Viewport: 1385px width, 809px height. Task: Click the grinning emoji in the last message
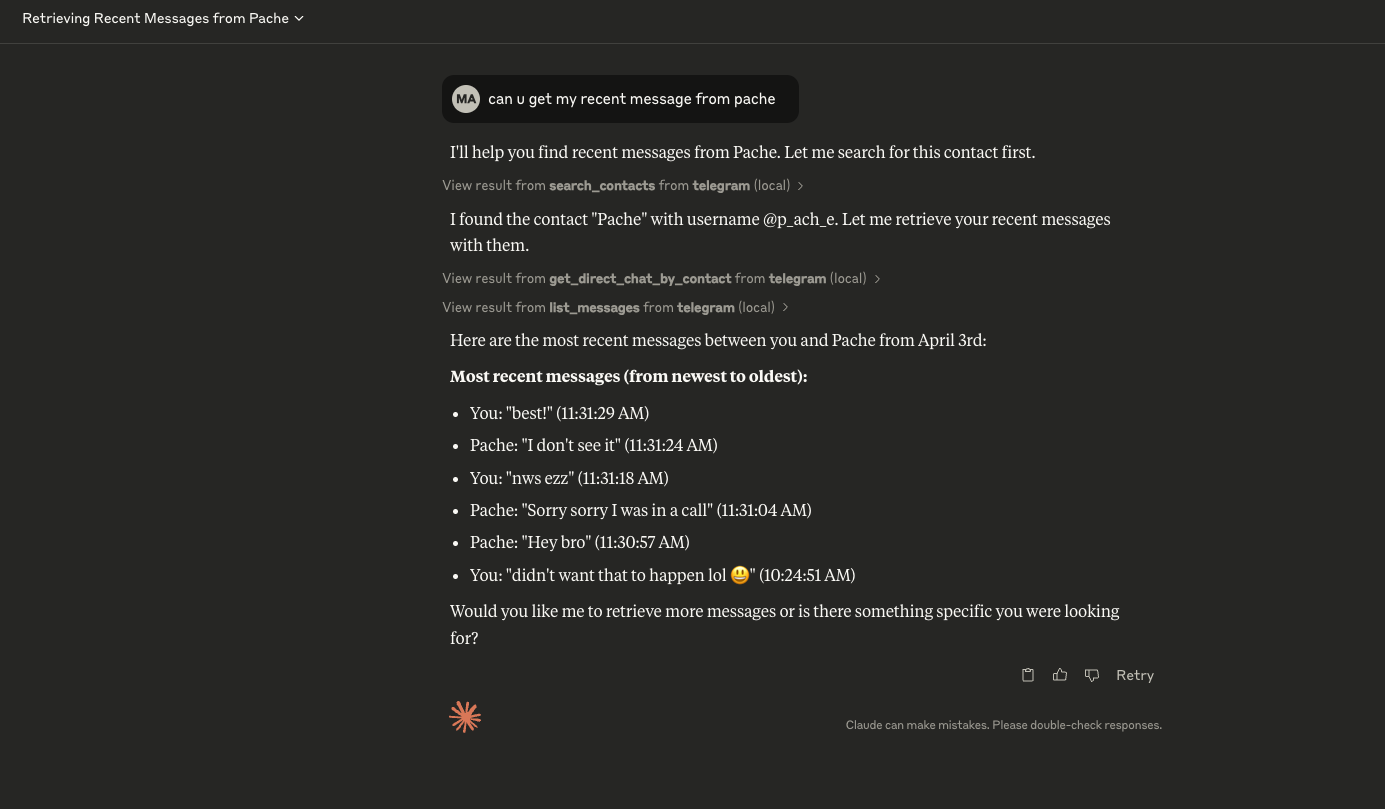tap(740, 575)
